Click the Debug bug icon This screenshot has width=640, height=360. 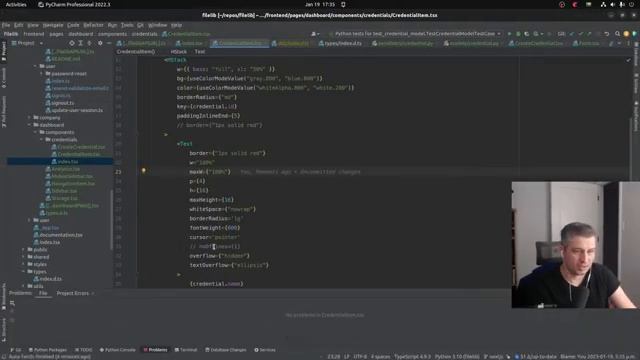point(518,34)
